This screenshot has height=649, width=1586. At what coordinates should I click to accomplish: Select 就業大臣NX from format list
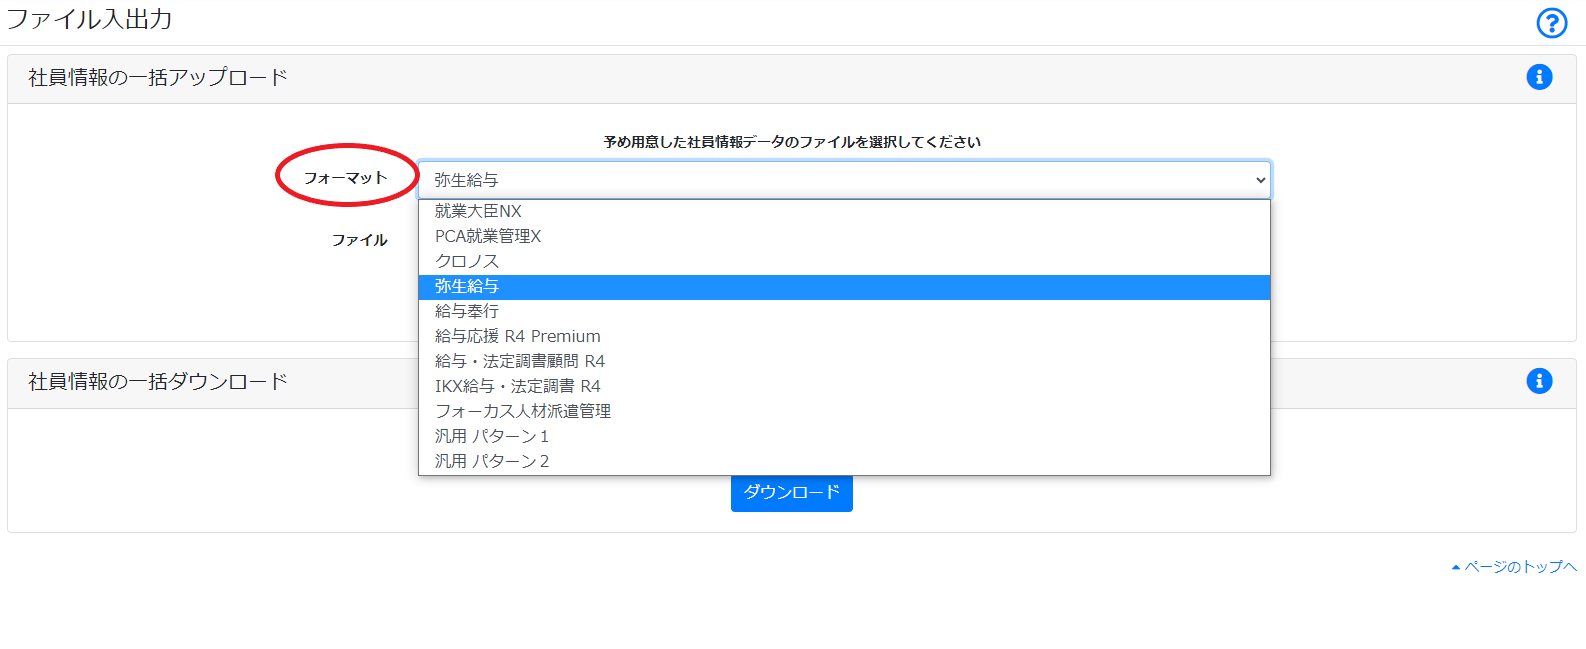tap(844, 211)
